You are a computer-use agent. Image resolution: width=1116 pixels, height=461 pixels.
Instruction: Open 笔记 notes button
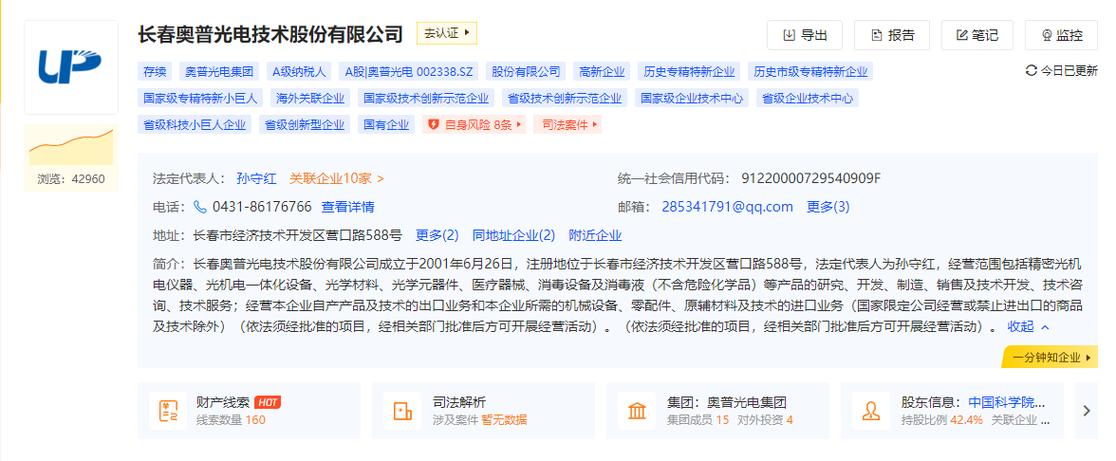[x=976, y=35]
